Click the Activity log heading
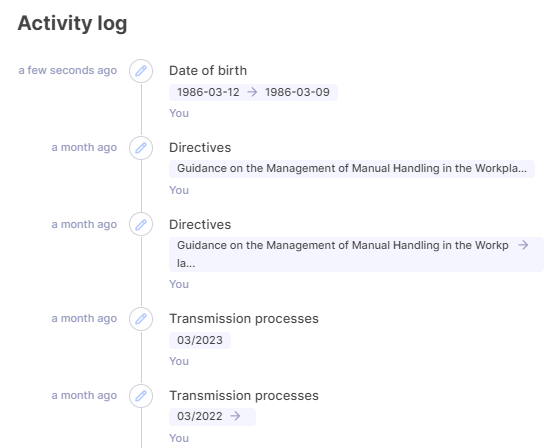 pos(72,23)
